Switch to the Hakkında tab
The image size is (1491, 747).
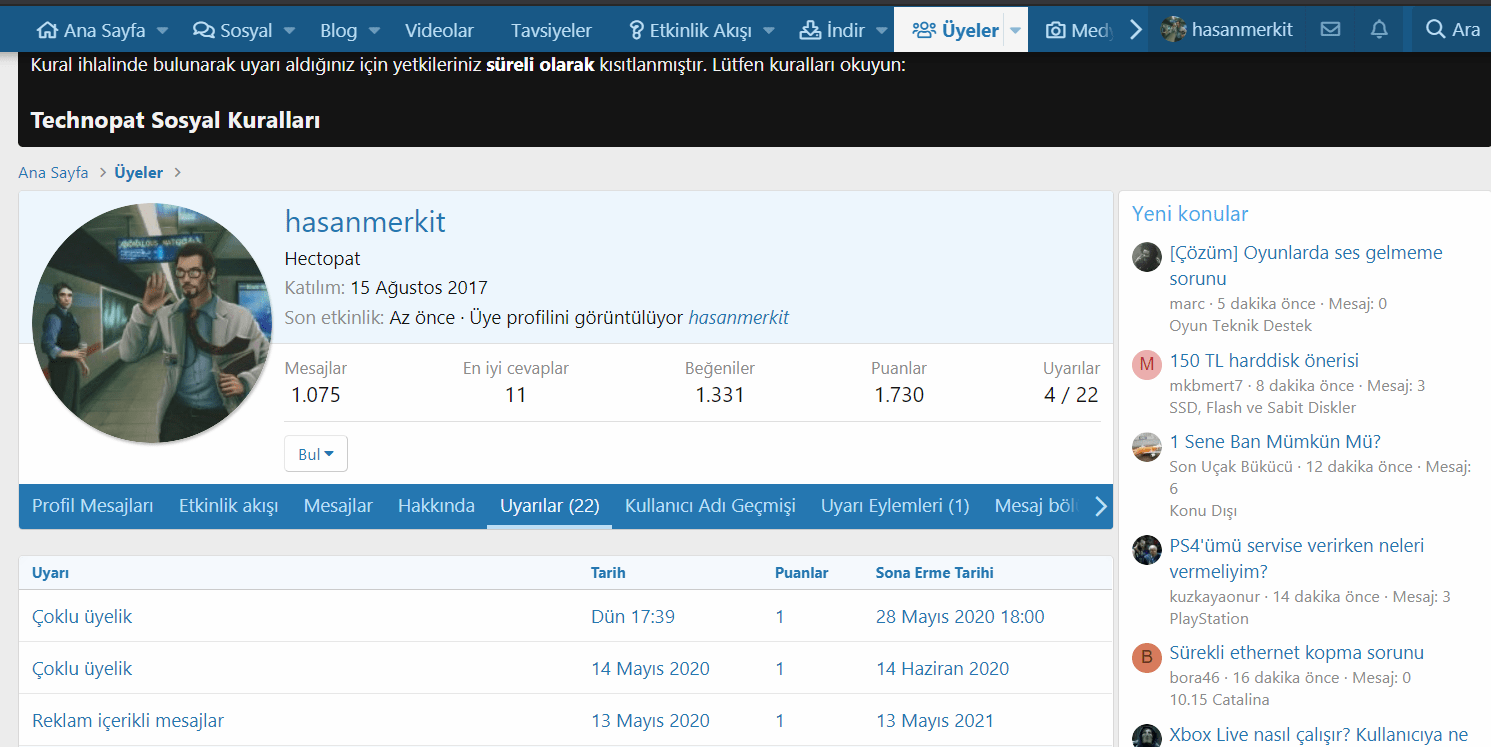click(x=436, y=506)
